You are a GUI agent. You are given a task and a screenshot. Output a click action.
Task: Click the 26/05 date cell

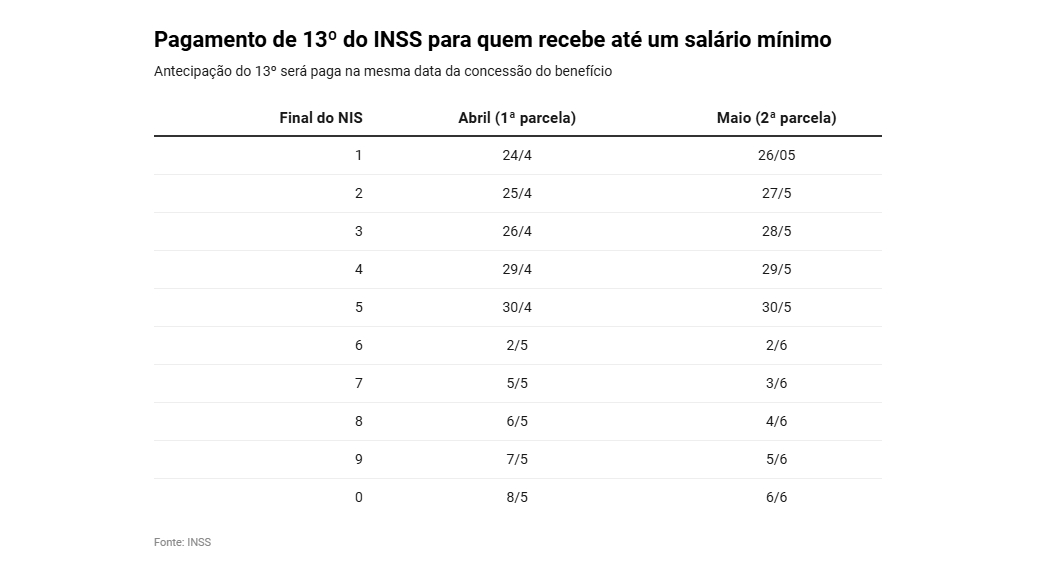click(776, 155)
